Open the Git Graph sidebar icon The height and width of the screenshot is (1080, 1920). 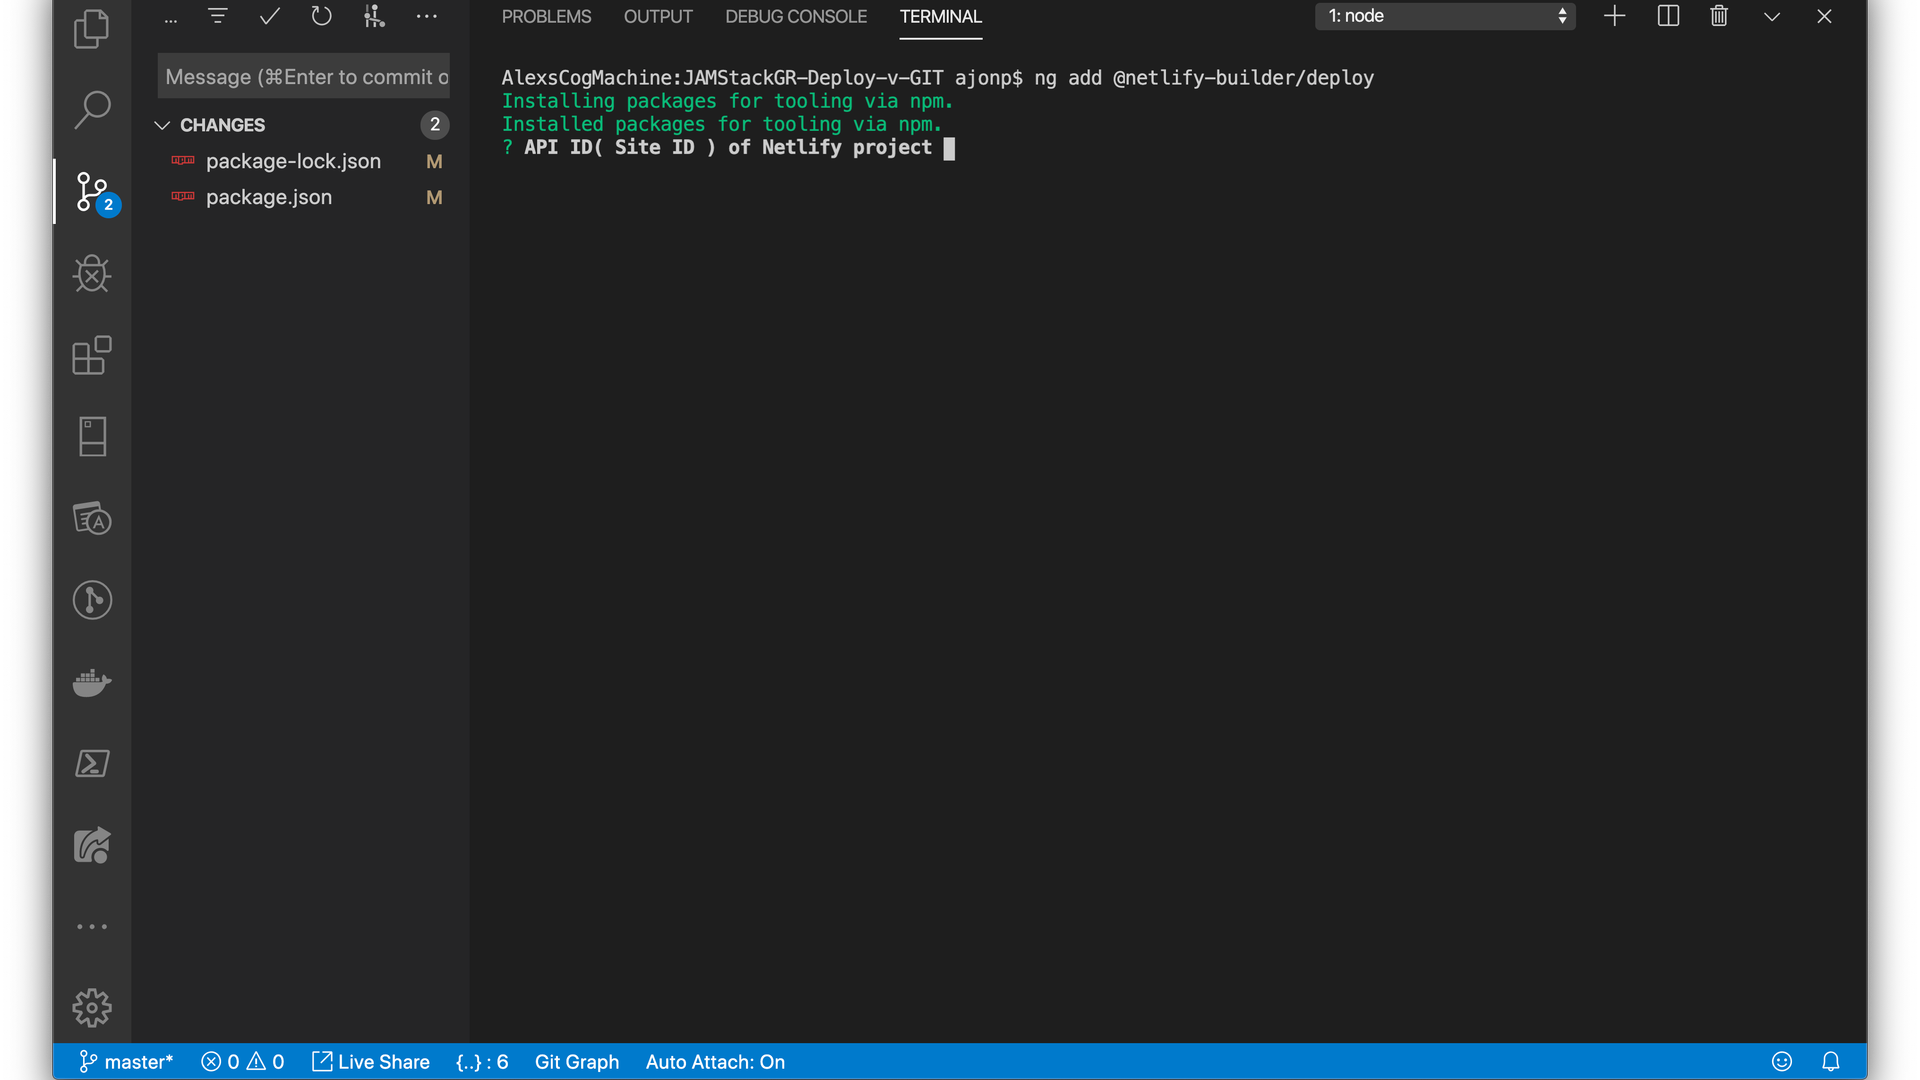pyautogui.click(x=92, y=601)
